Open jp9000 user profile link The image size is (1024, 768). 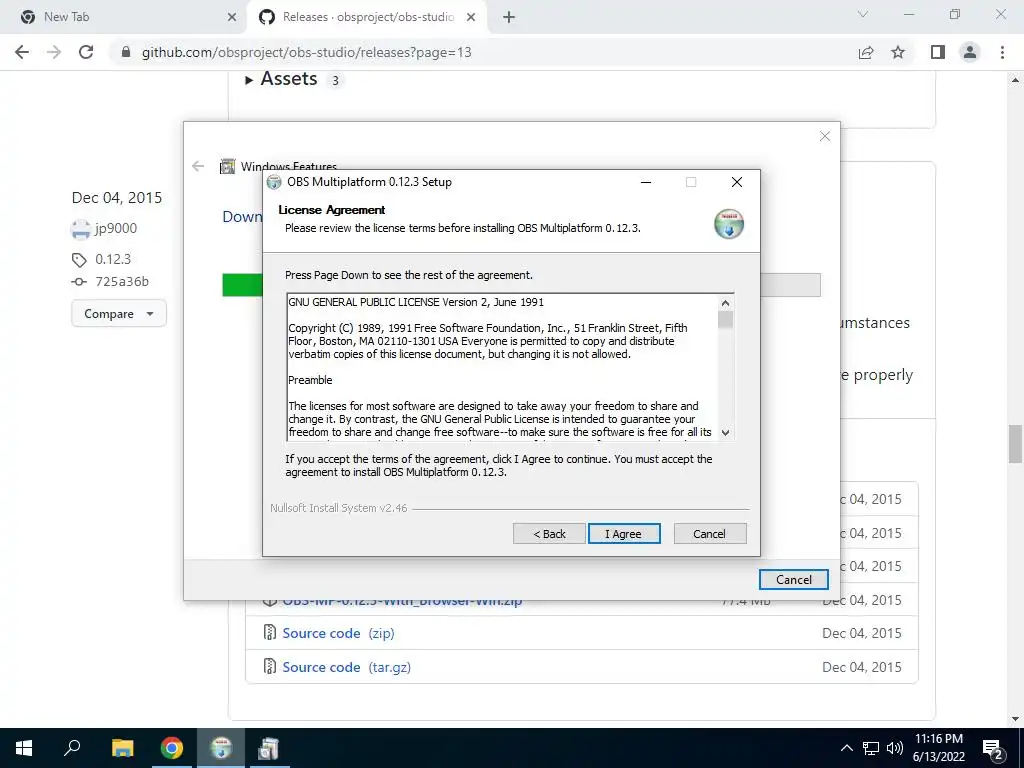(x=116, y=228)
